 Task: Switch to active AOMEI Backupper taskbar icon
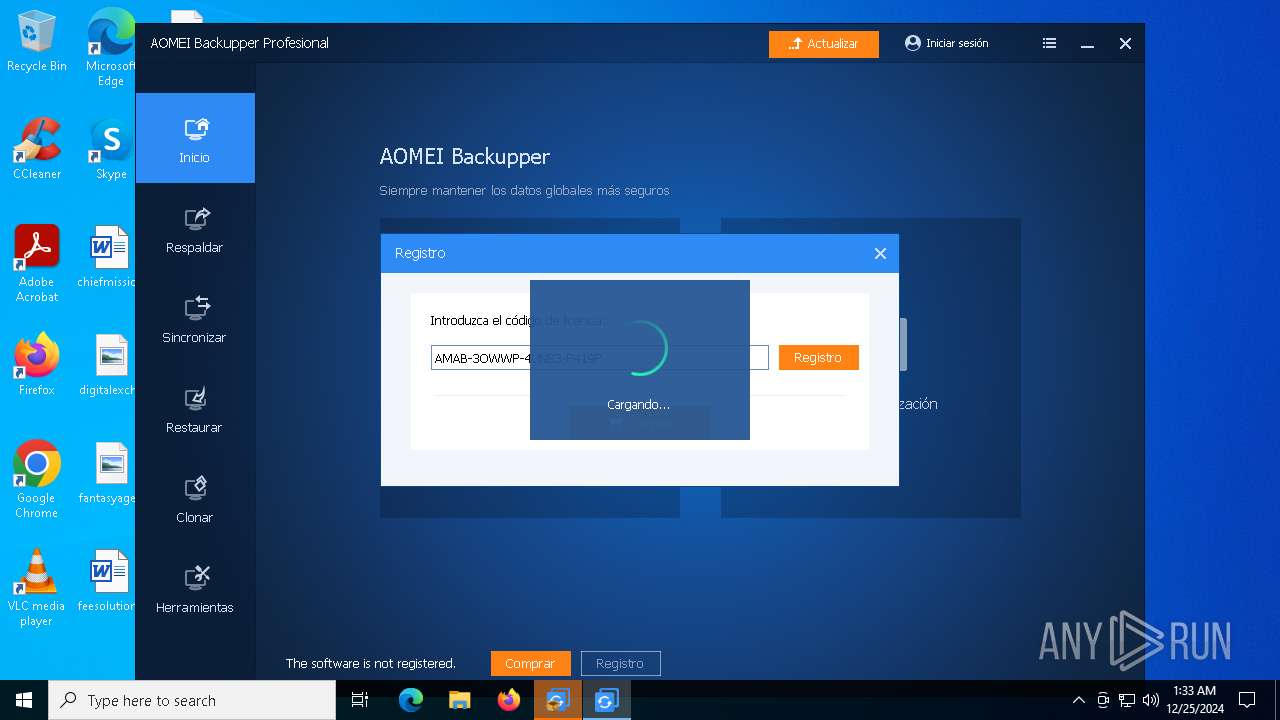point(606,700)
